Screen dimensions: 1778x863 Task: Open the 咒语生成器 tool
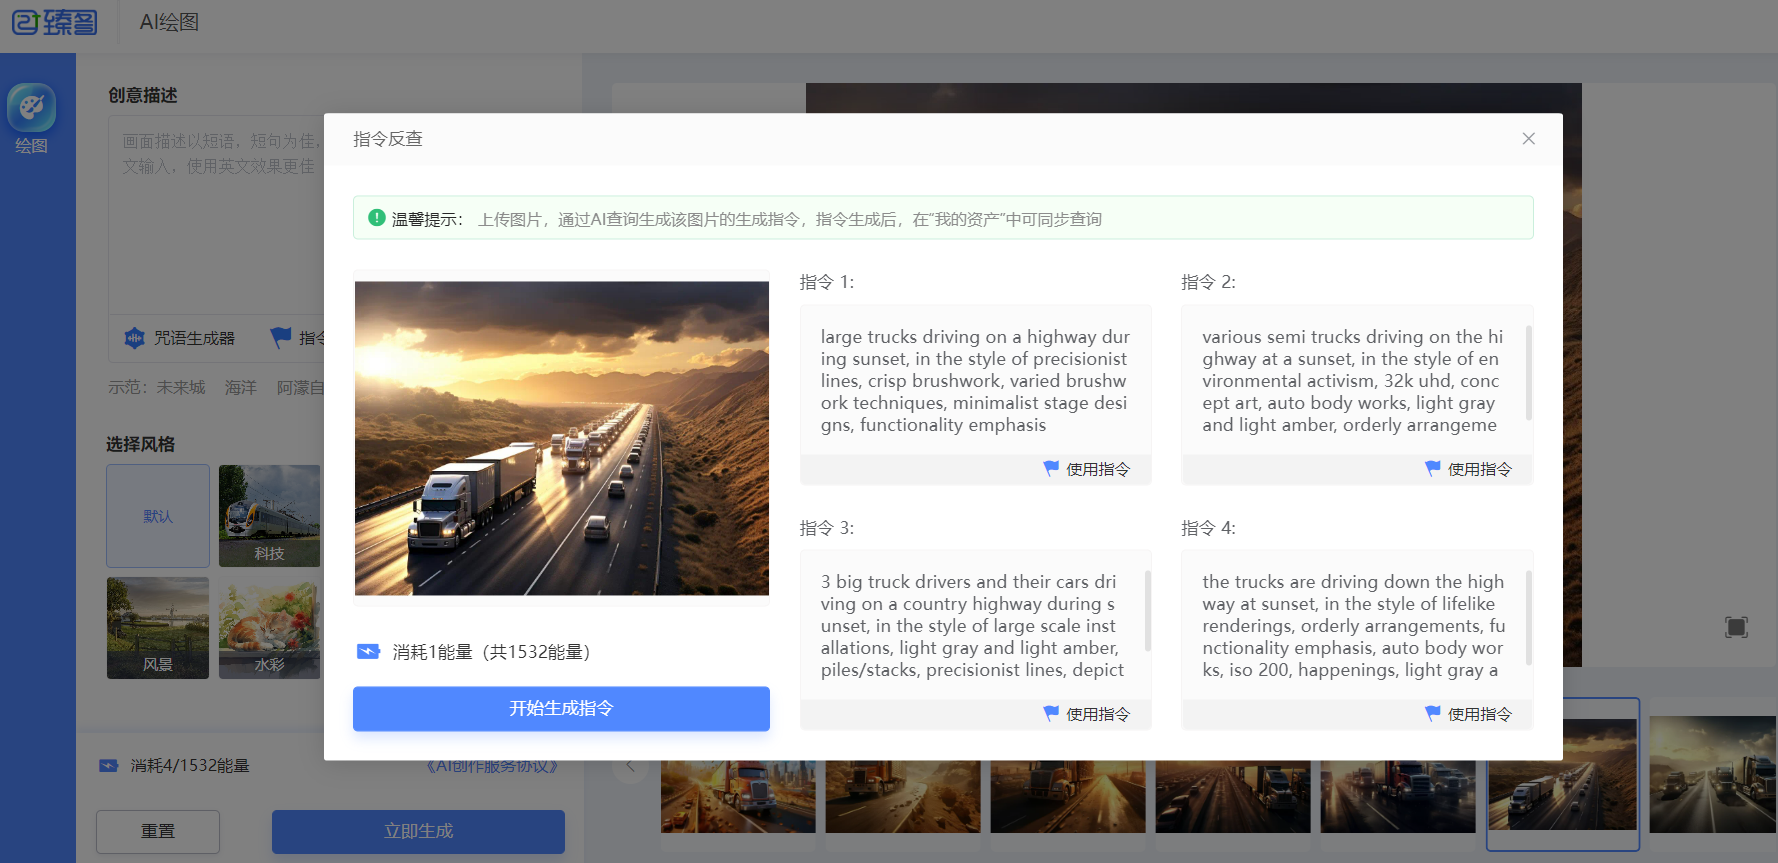click(x=180, y=338)
